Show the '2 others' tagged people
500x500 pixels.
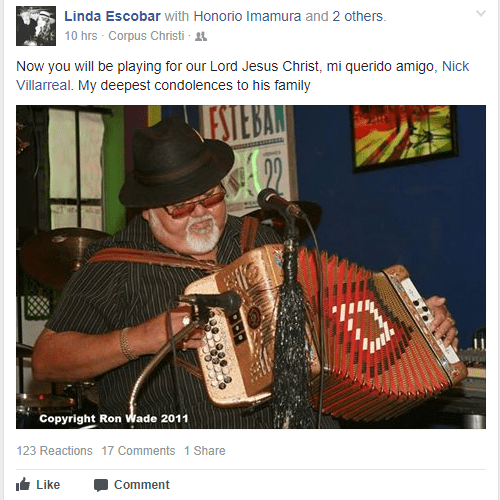(x=358, y=16)
